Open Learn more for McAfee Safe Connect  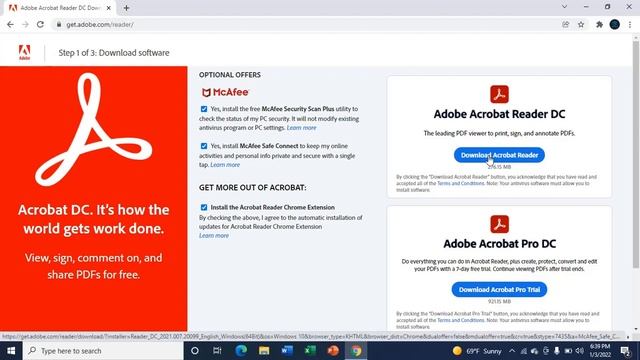coord(225,165)
